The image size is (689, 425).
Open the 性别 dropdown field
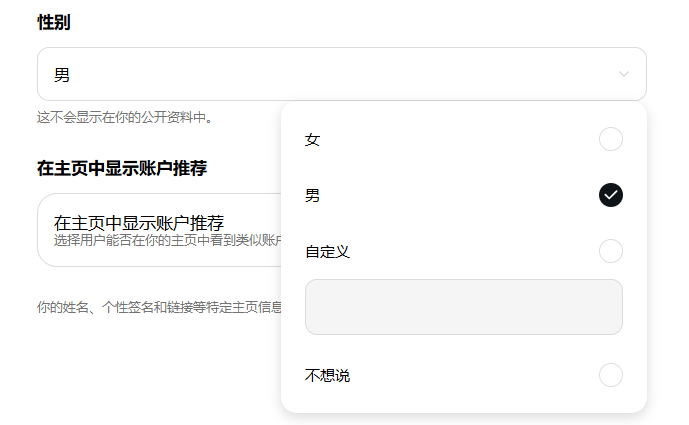tap(341, 74)
